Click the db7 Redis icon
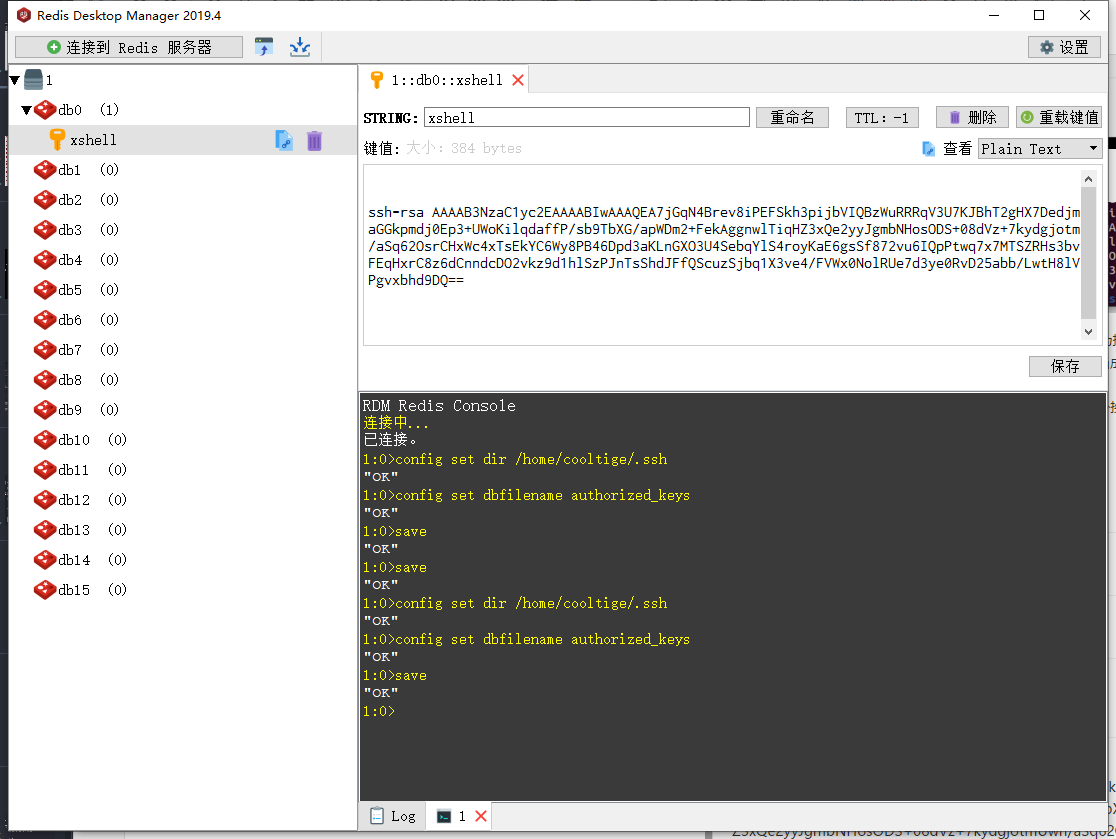This screenshot has height=839, width=1116. click(45, 349)
